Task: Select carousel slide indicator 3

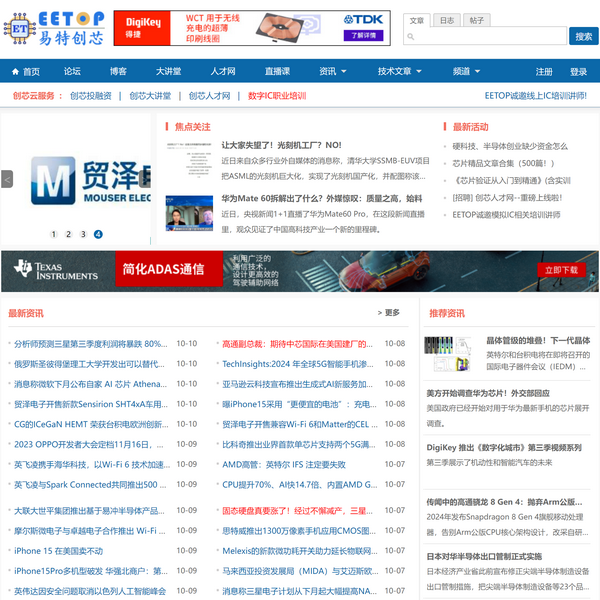Action: tap(83, 234)
